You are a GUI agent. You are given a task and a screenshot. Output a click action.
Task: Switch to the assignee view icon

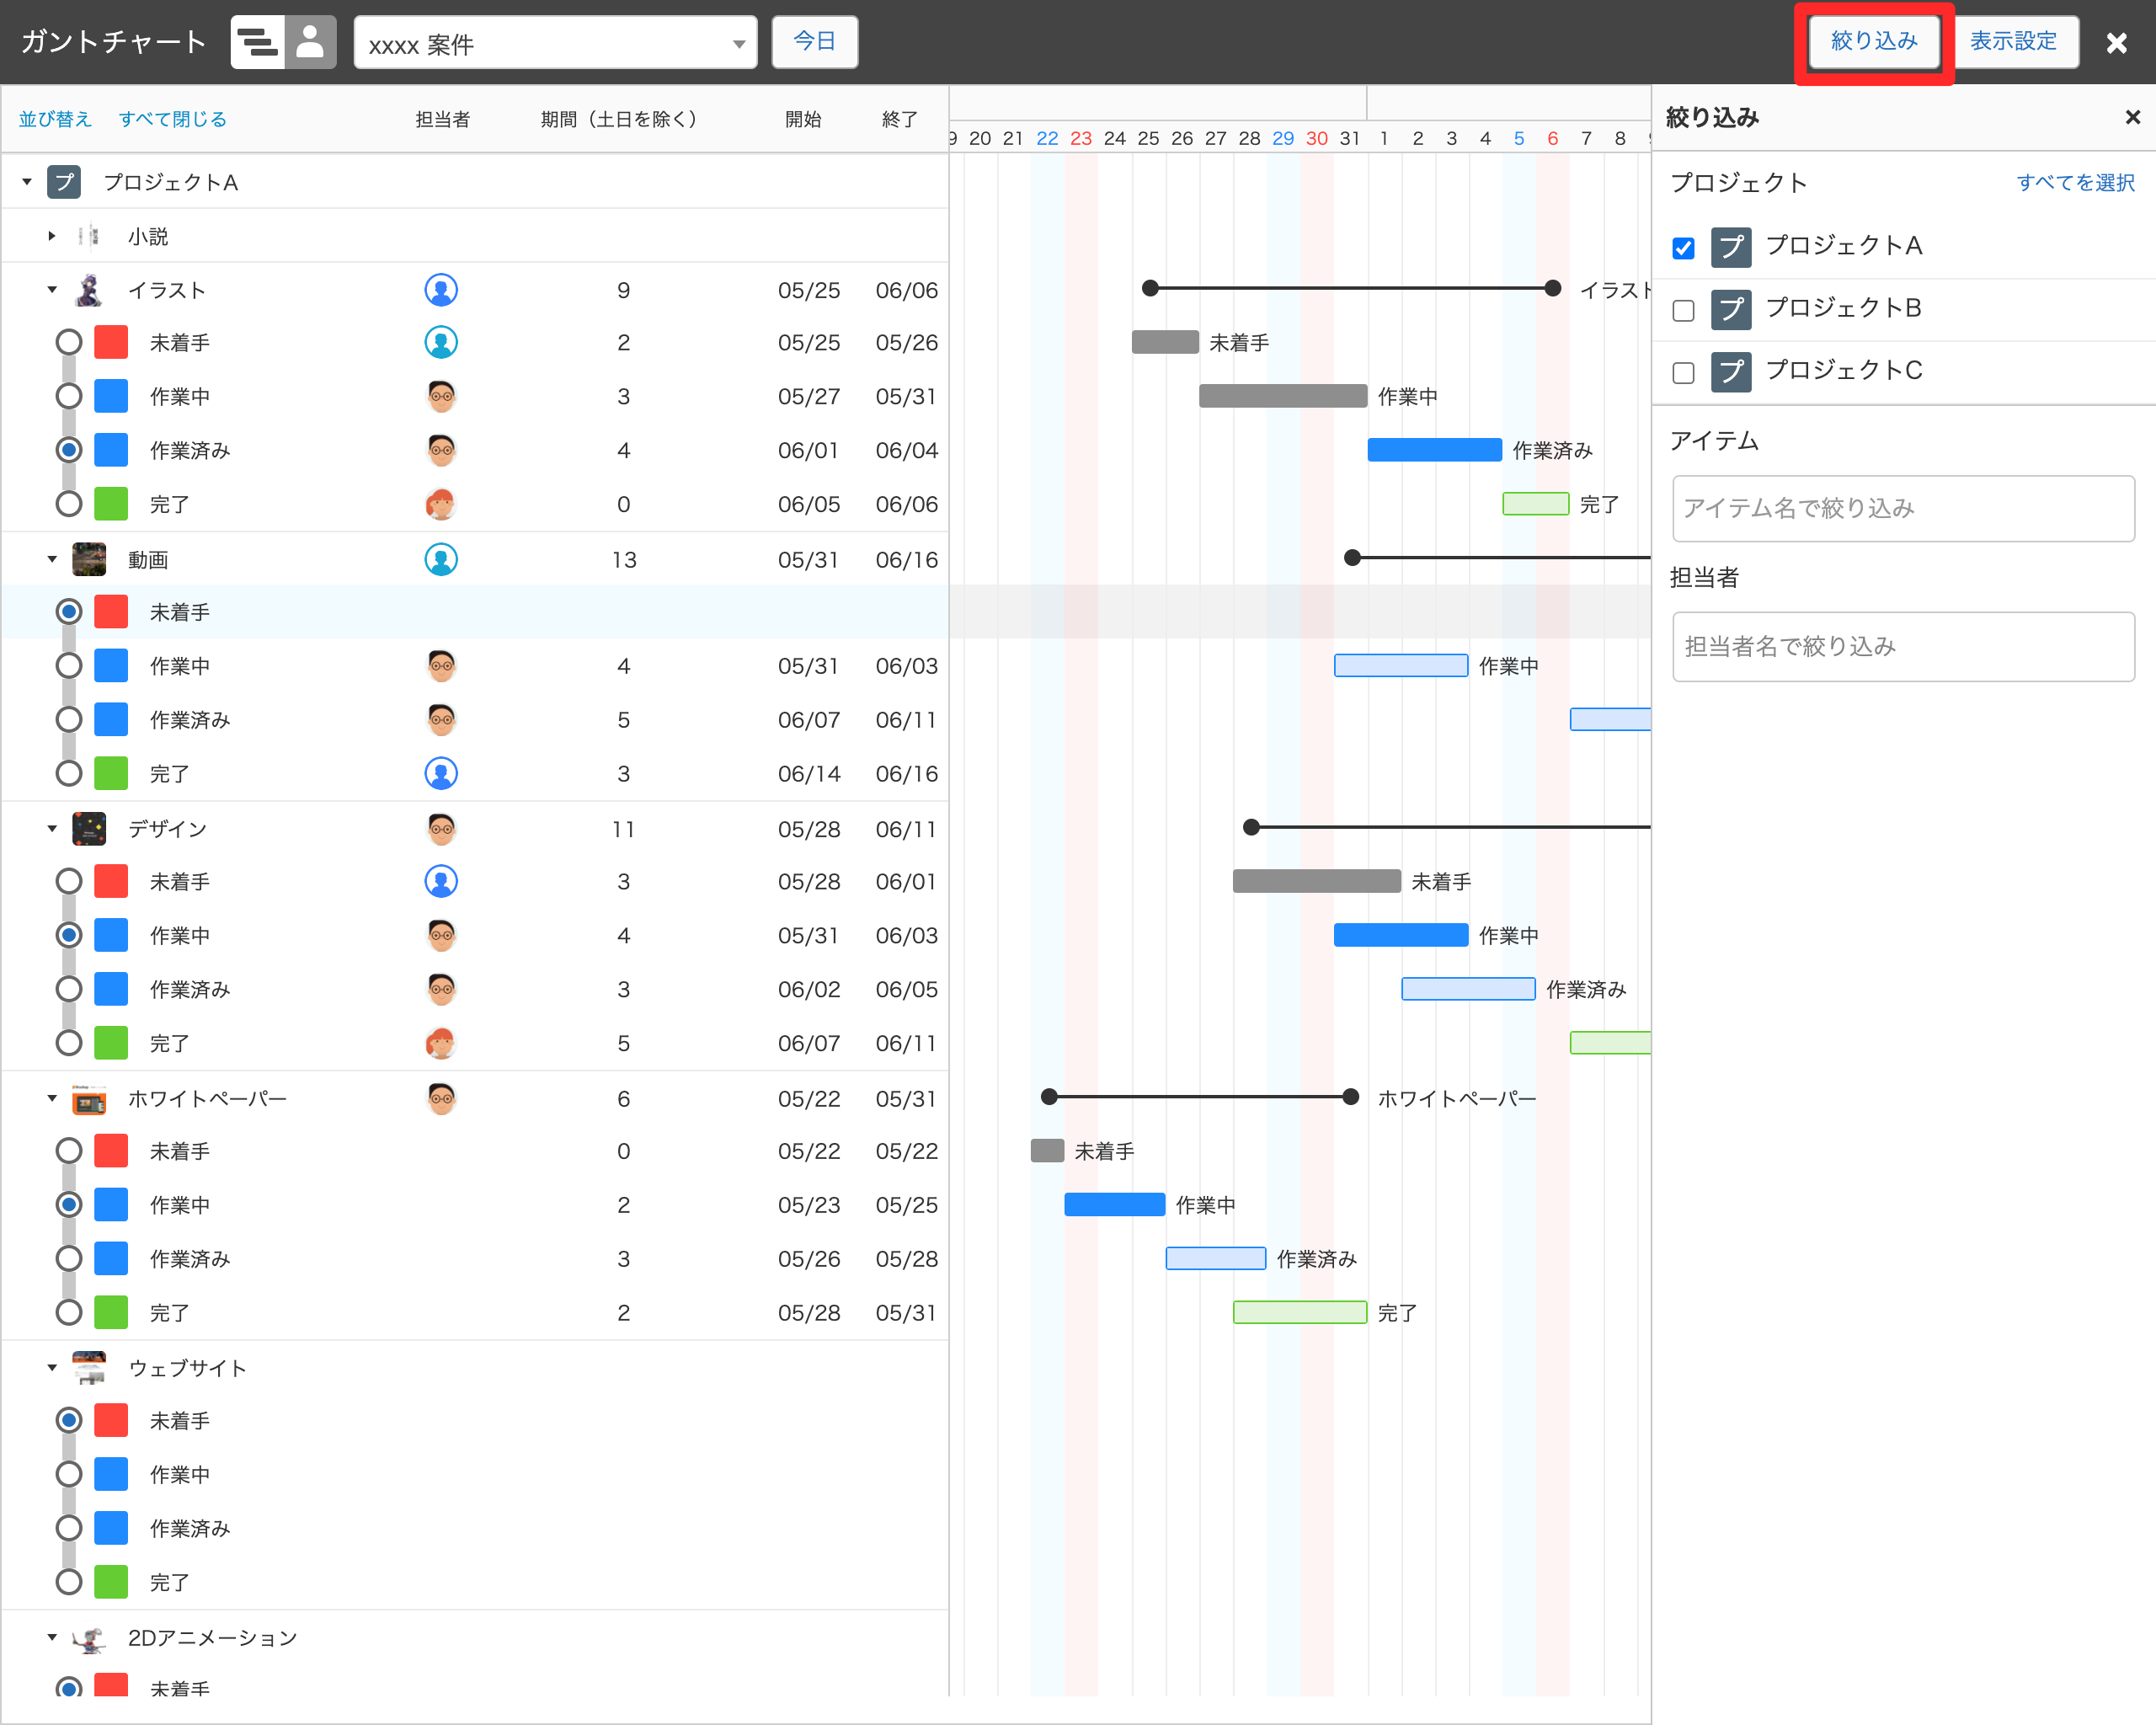pos(310,42)
